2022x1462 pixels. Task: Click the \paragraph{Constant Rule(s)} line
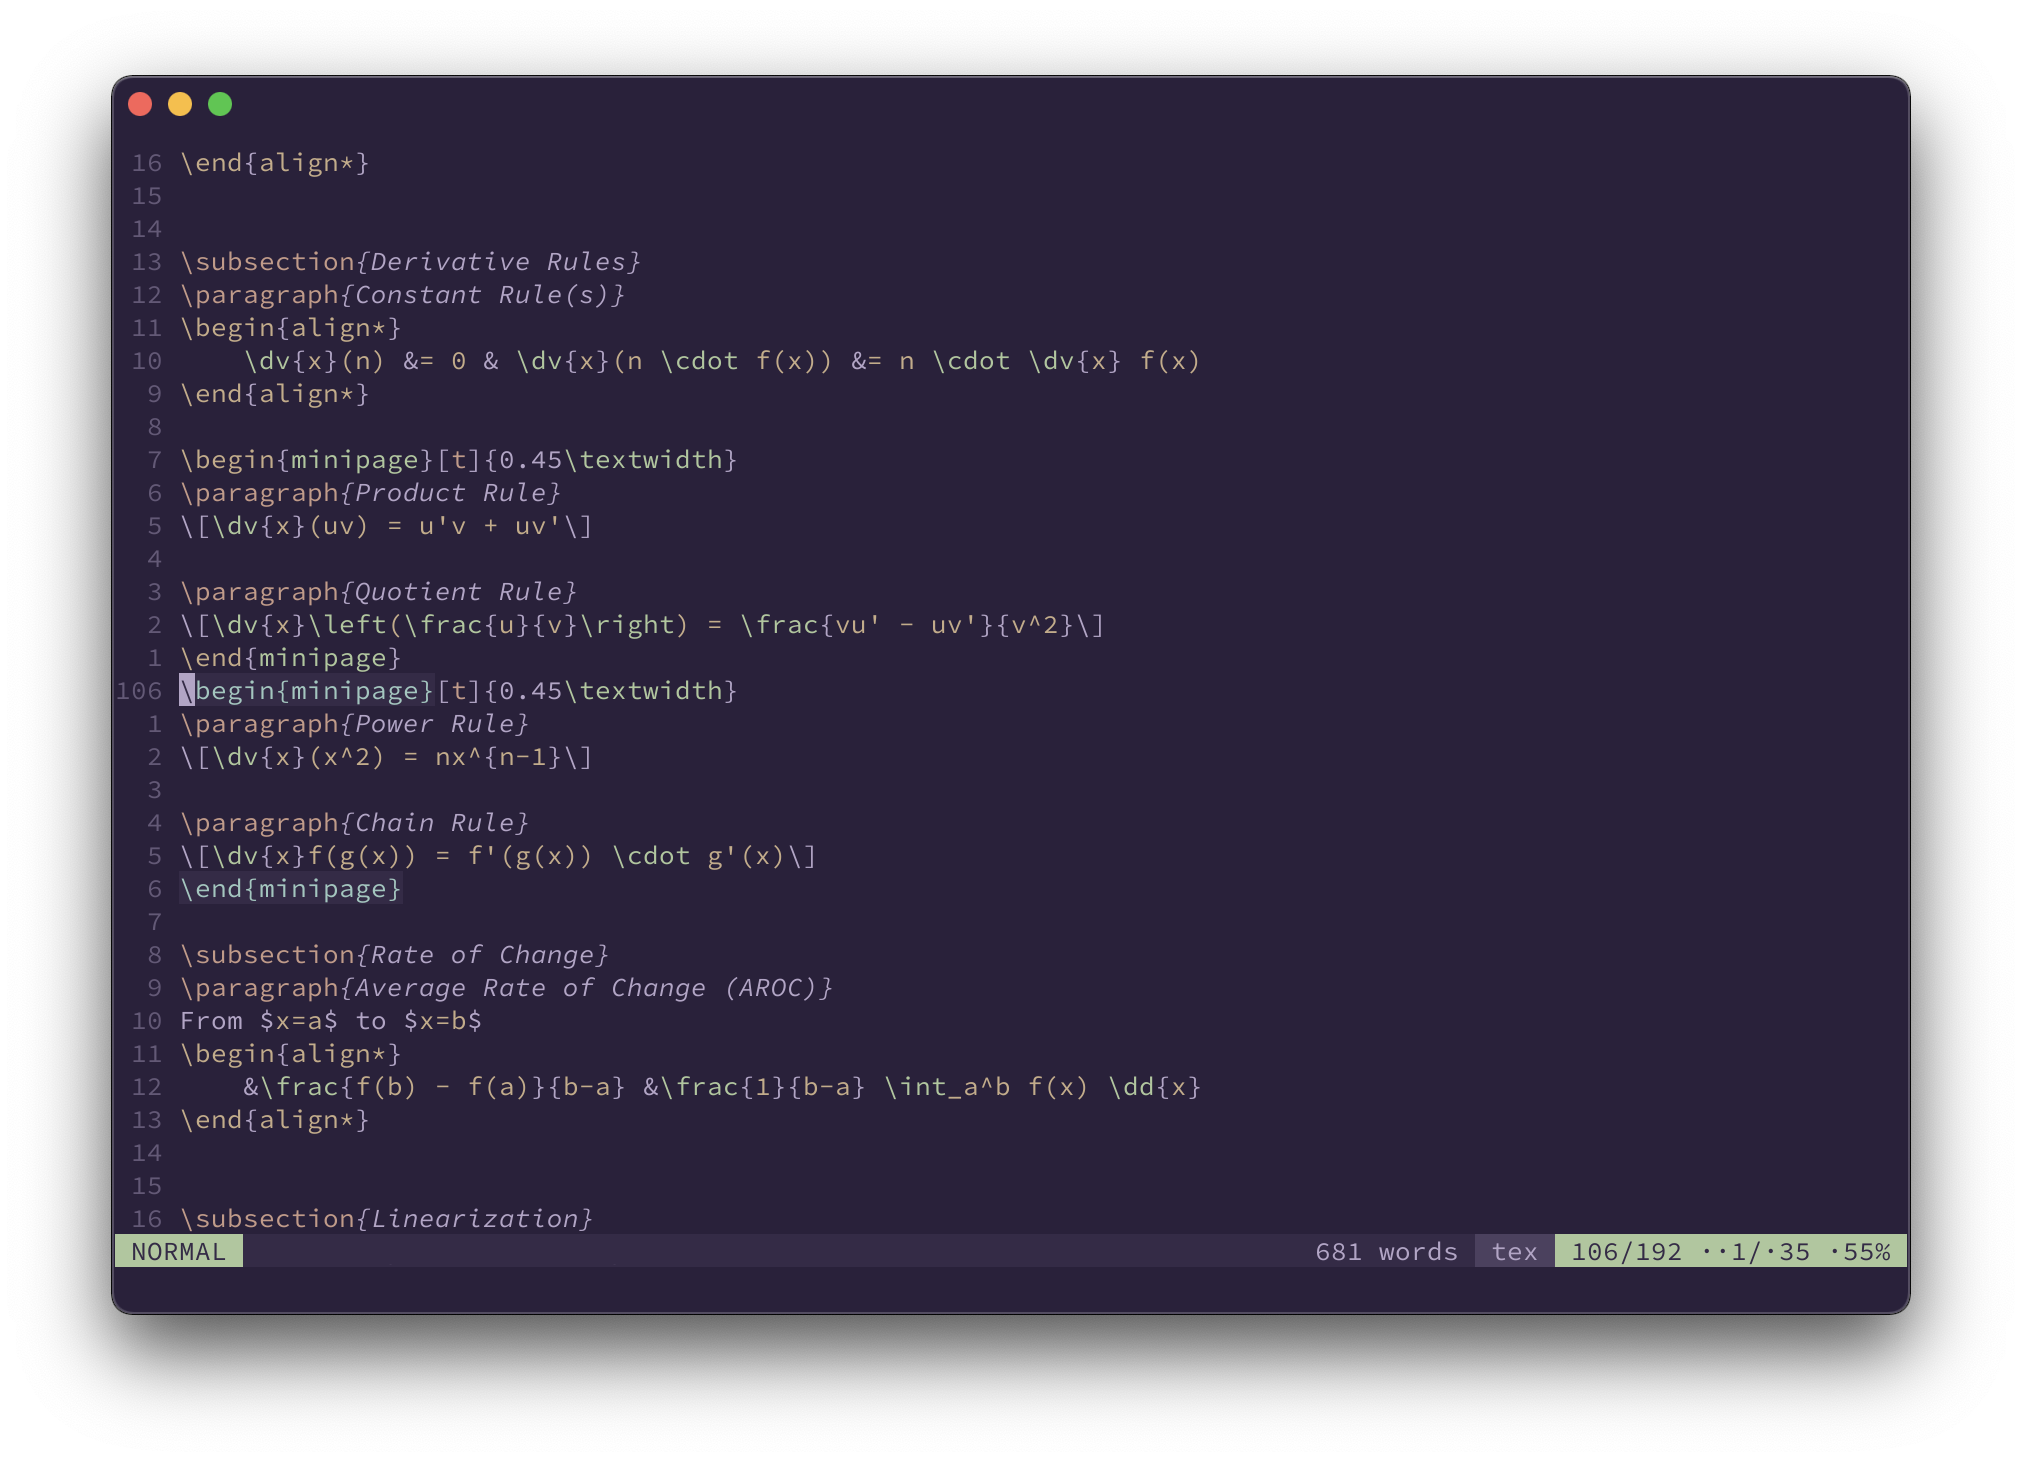click(402, 295)
